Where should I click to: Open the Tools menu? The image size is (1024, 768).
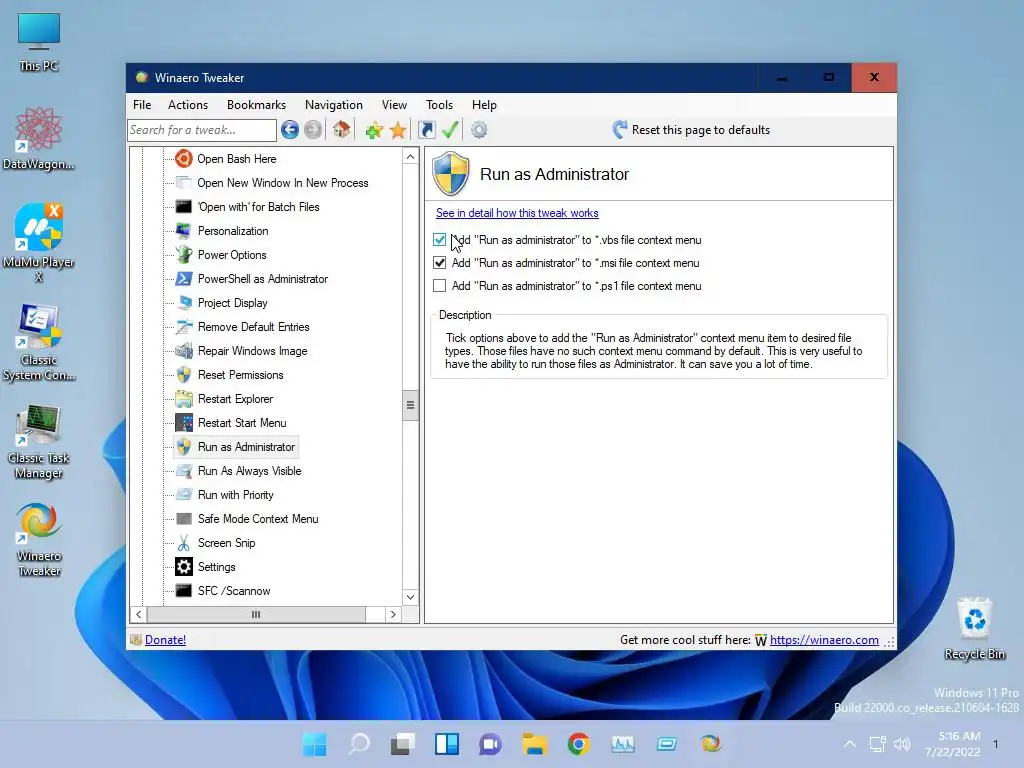pyautogui.click(x=440, y=104)
